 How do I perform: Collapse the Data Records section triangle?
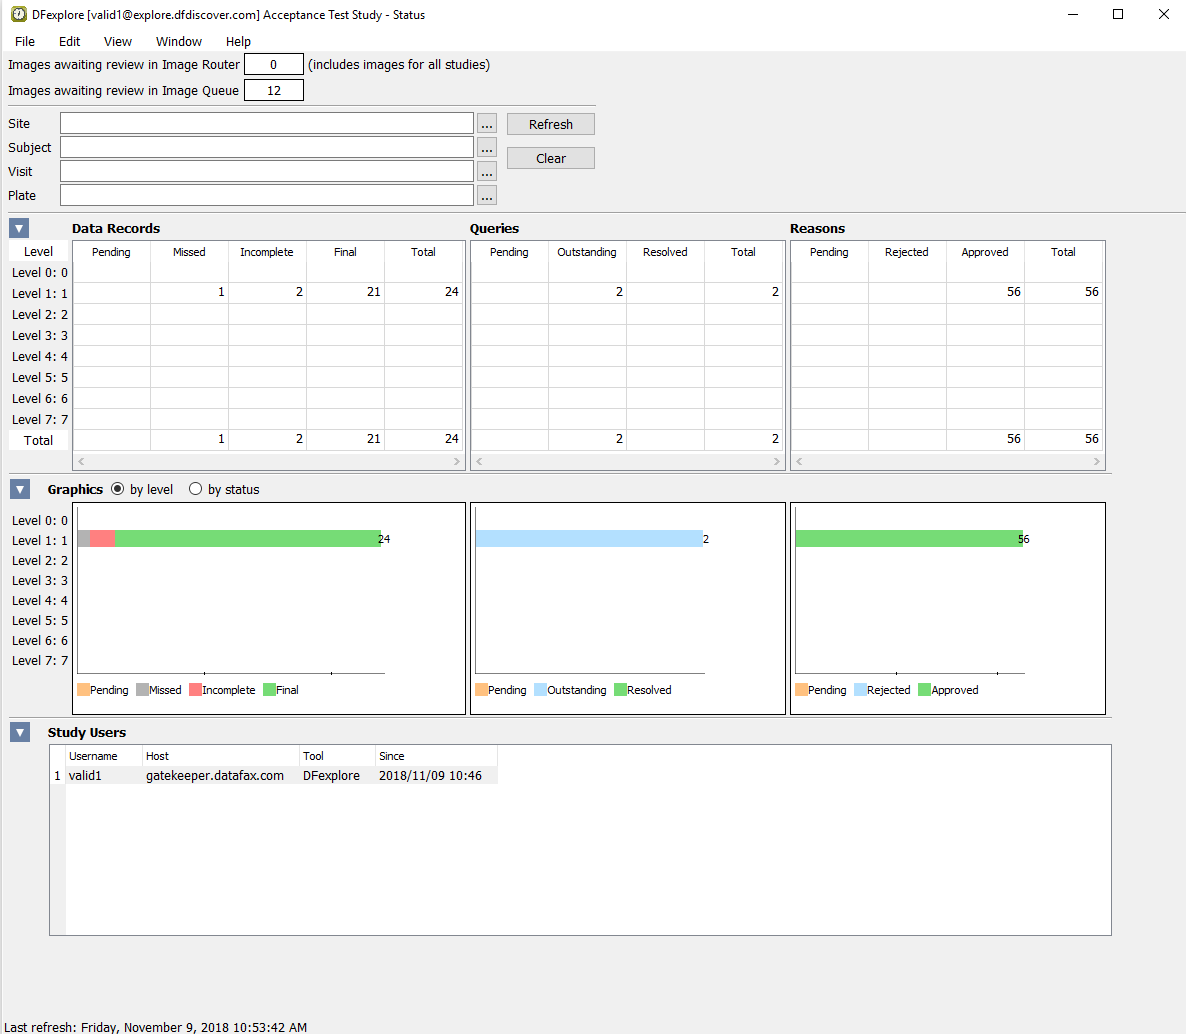[19, 228]
